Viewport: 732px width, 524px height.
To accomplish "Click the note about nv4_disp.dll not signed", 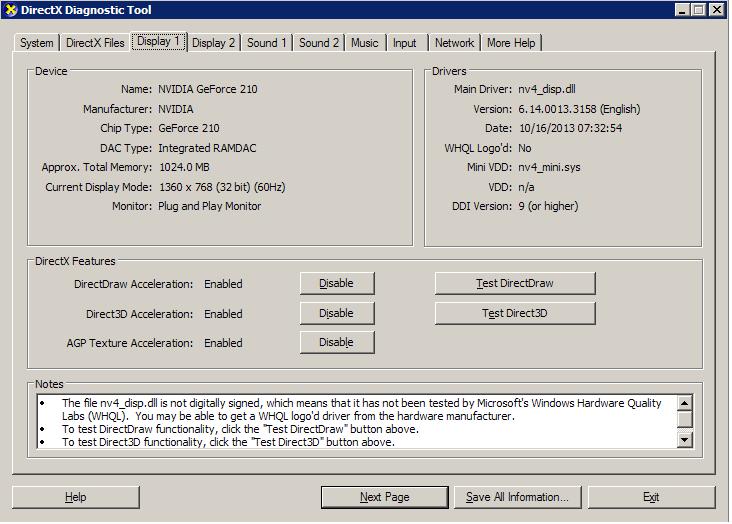I will 362,410.
